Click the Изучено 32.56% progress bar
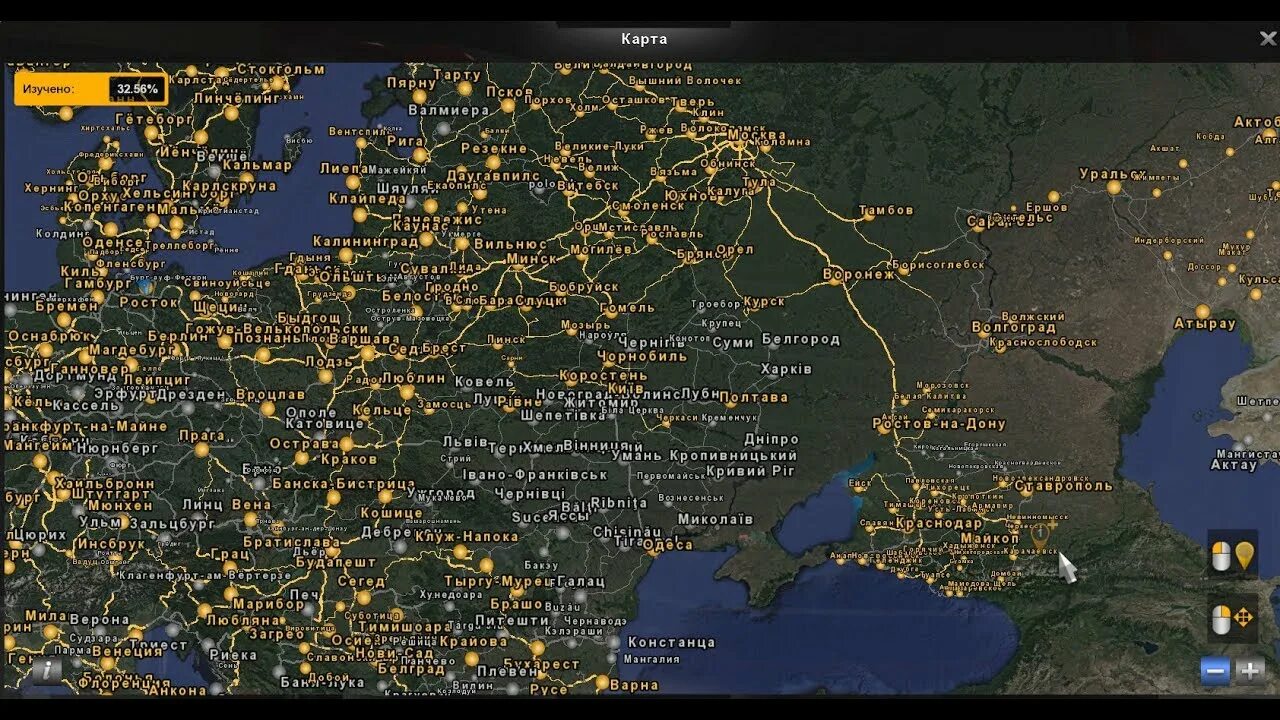 point(90,89)
